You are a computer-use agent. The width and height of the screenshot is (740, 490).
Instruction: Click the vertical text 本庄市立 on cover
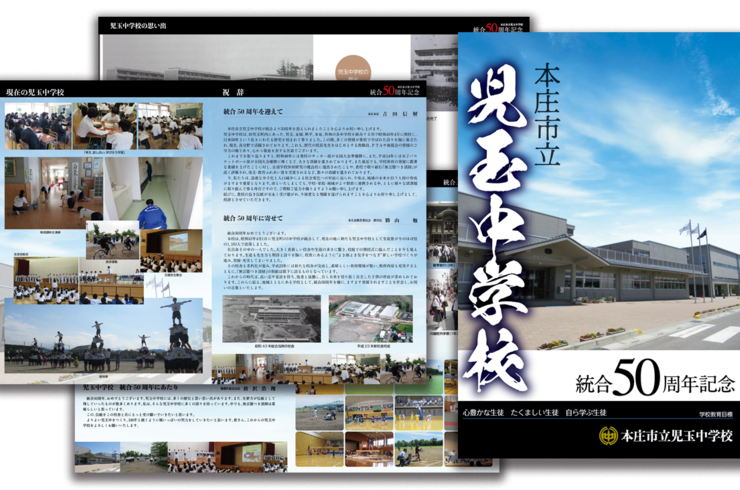[x=547, y=115]
